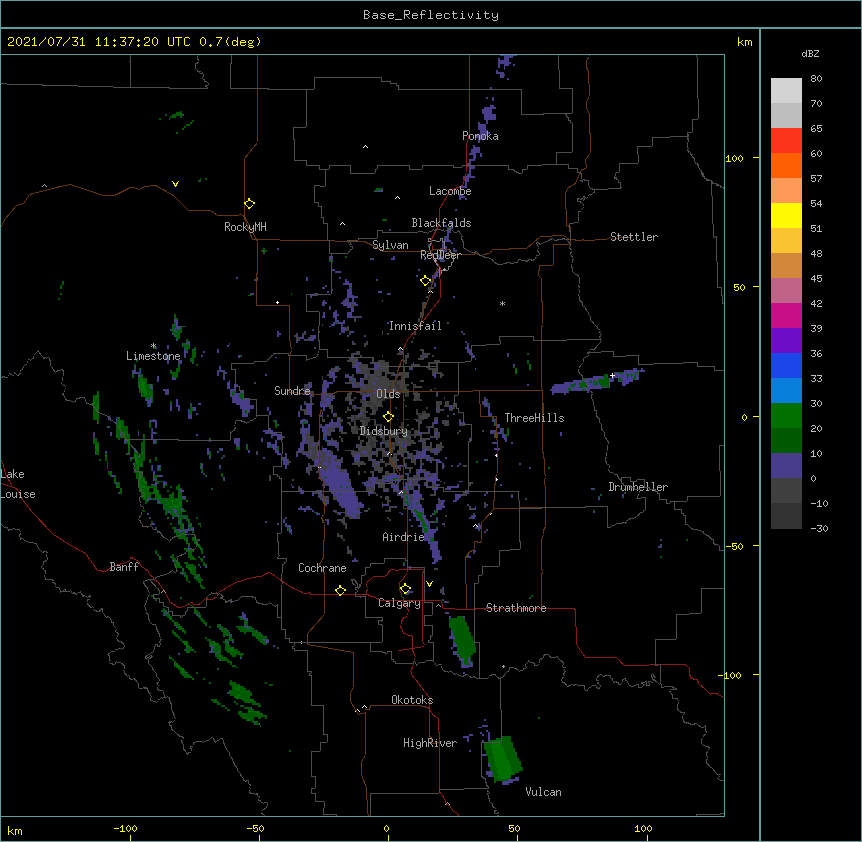Click the ThreeHills town label
Screen dimensions: 862x842
[x=534, y=418]
